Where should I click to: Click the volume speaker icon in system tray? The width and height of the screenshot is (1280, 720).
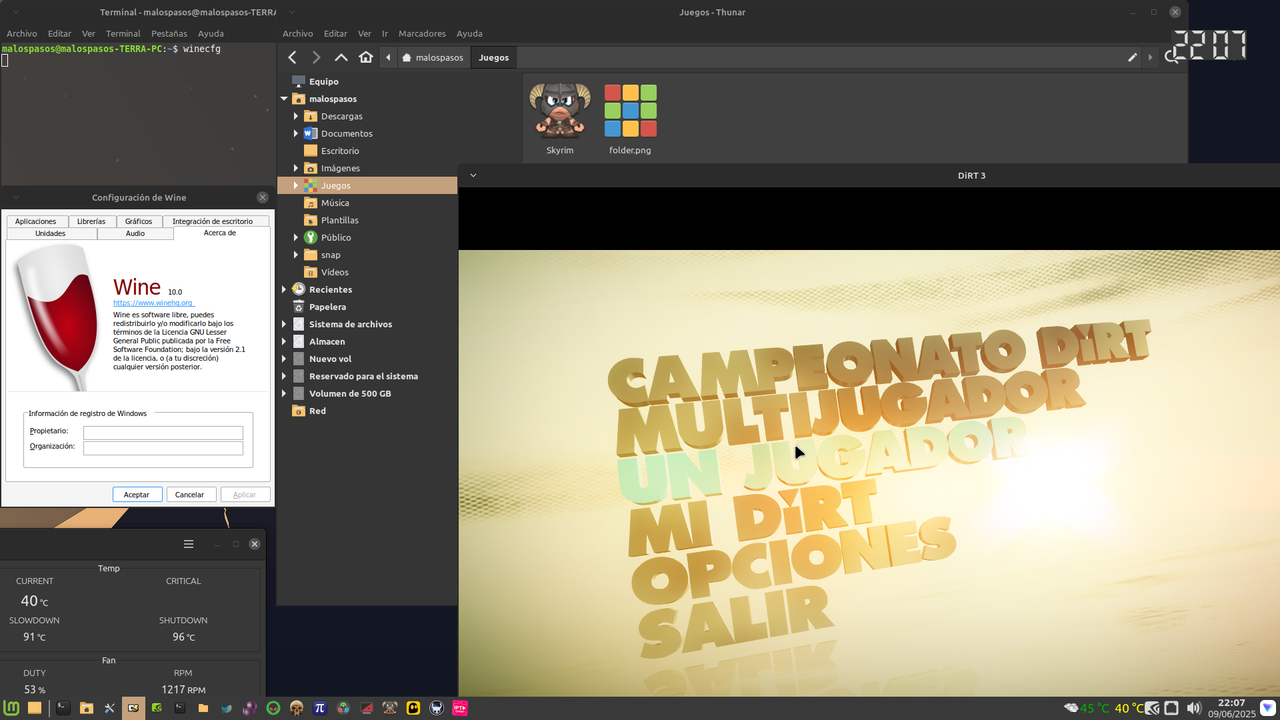point(1193,708)
